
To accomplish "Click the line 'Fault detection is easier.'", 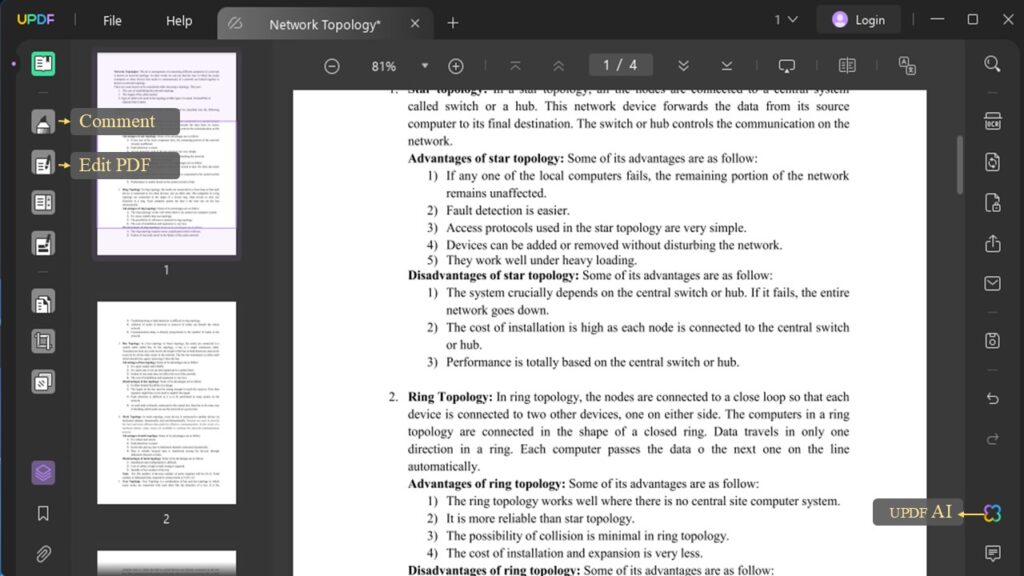I will click(x=508, y=210).
